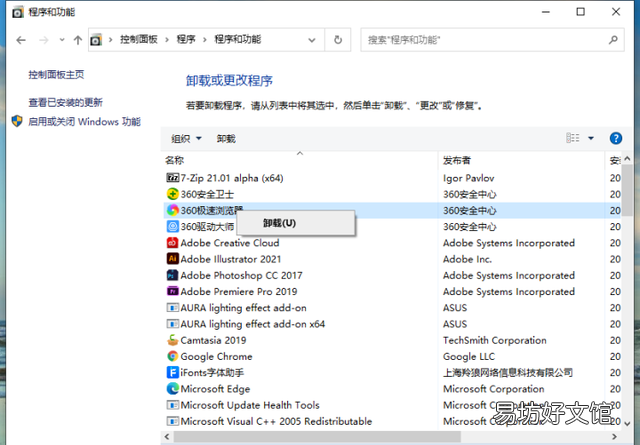Click the 控制面板 breadcrumb
The image size is (640, 445).
click(138, 40)
